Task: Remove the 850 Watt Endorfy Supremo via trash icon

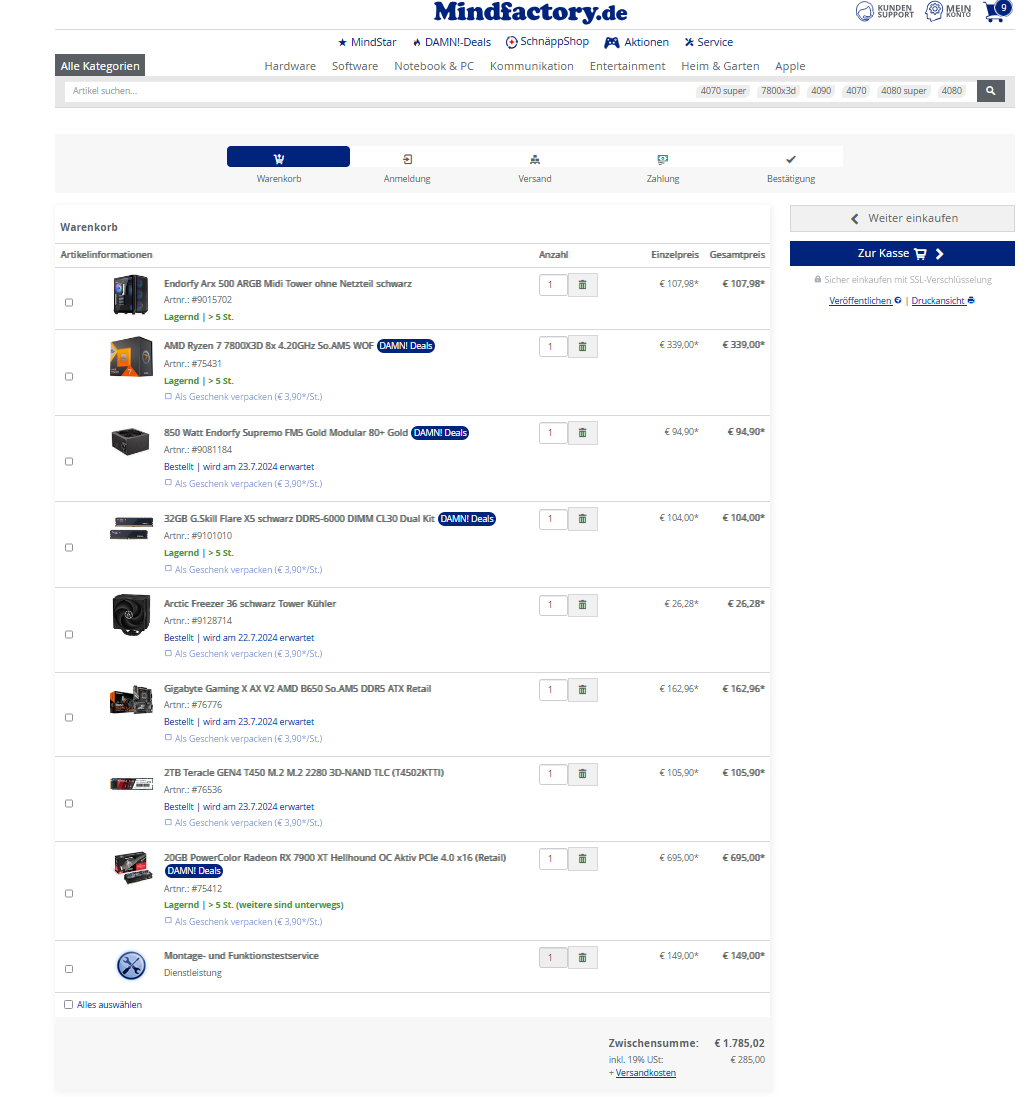Action: pyautogui.click(x=582, y=432)
